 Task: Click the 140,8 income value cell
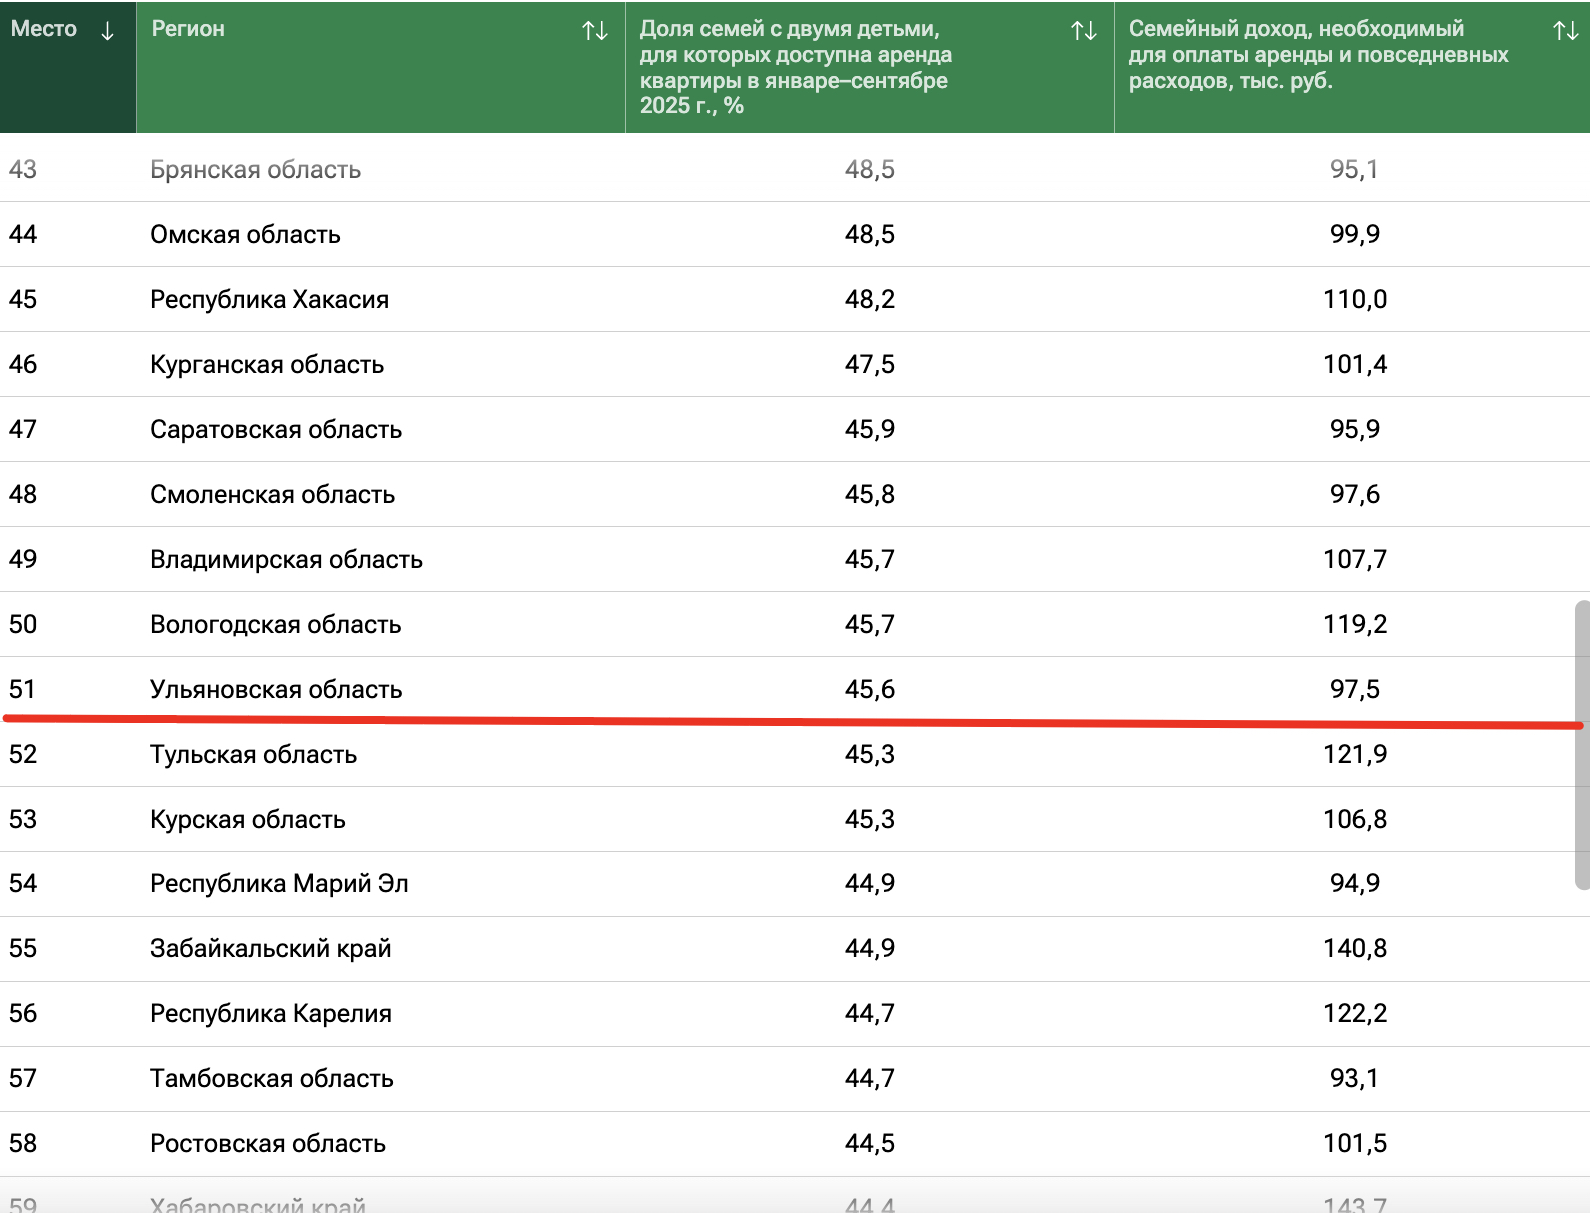coord(1354,948)
